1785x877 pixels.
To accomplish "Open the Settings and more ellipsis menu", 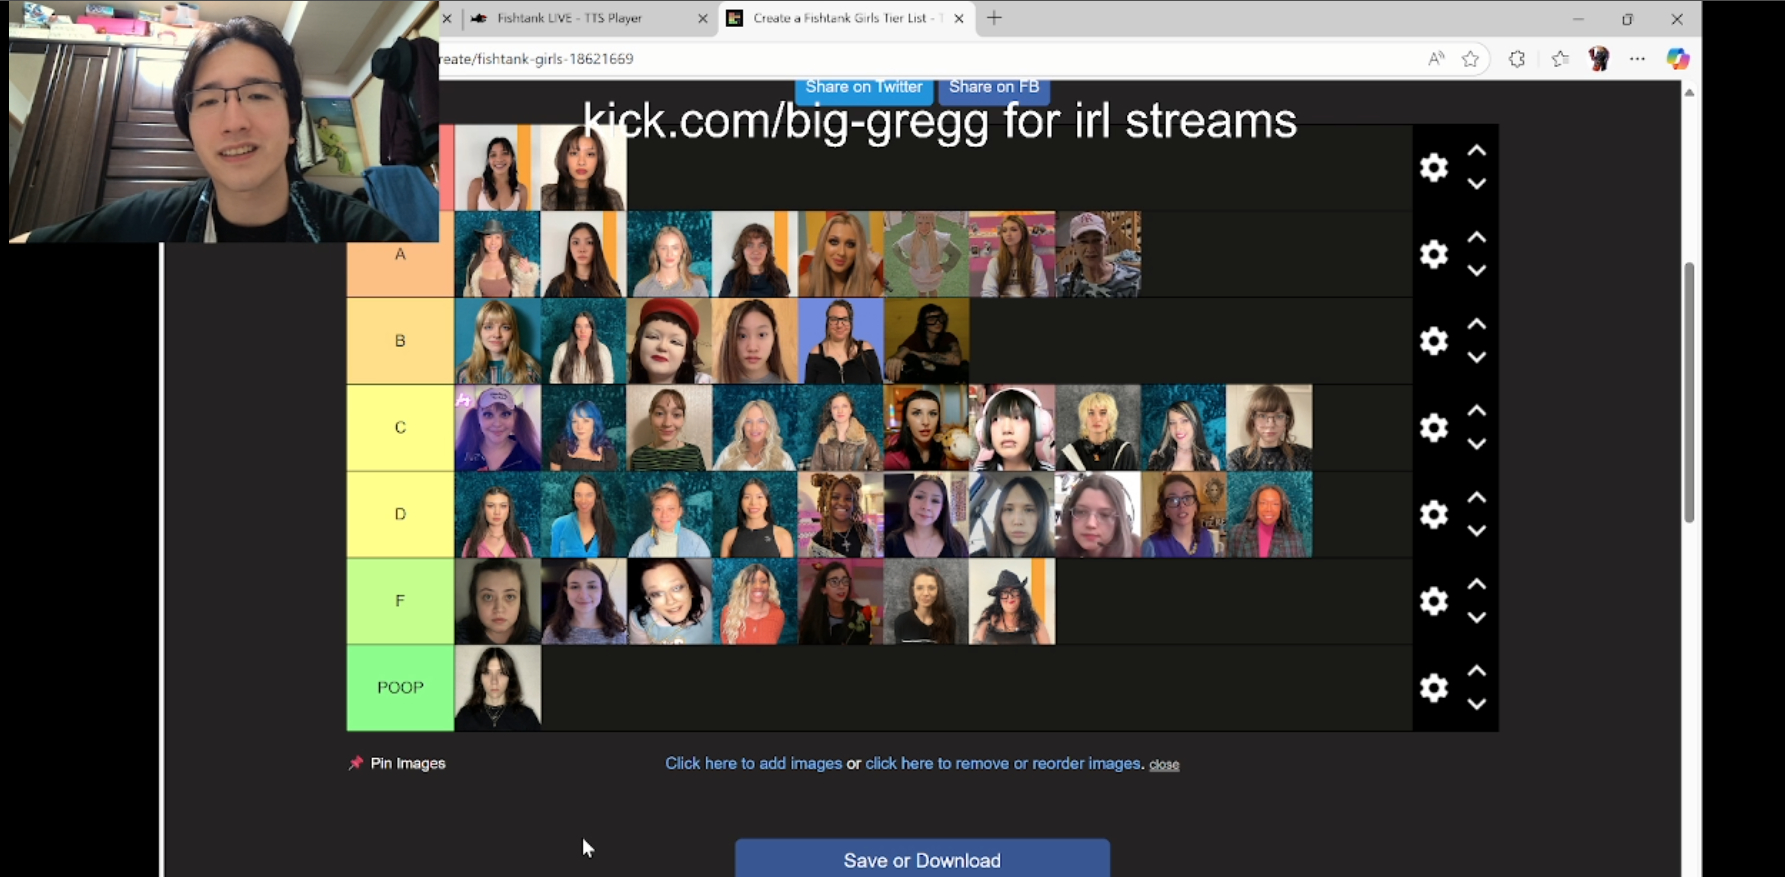I will point(1637,59).
